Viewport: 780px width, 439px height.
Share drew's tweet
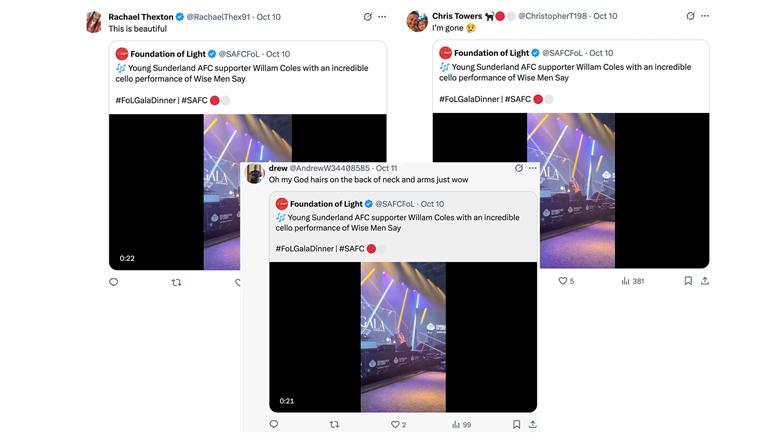[x=535, y=425]
